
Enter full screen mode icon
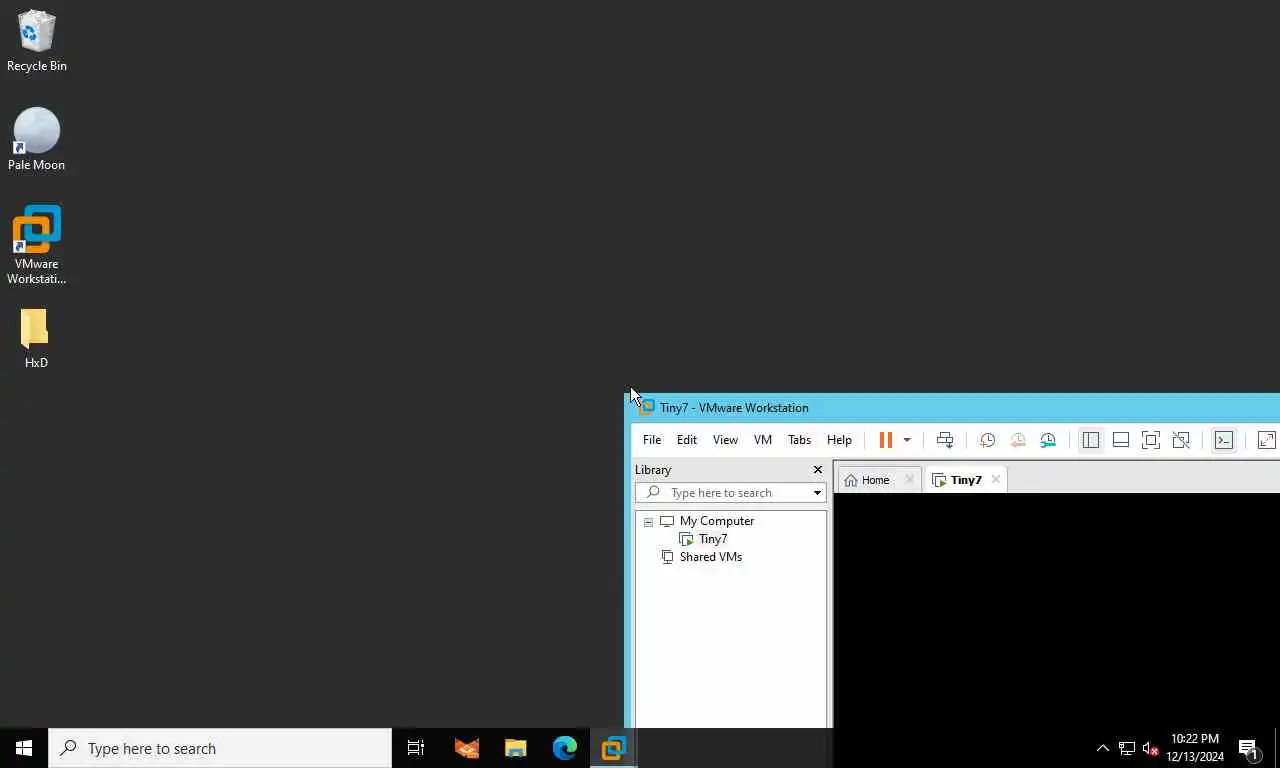point(1151,440)
